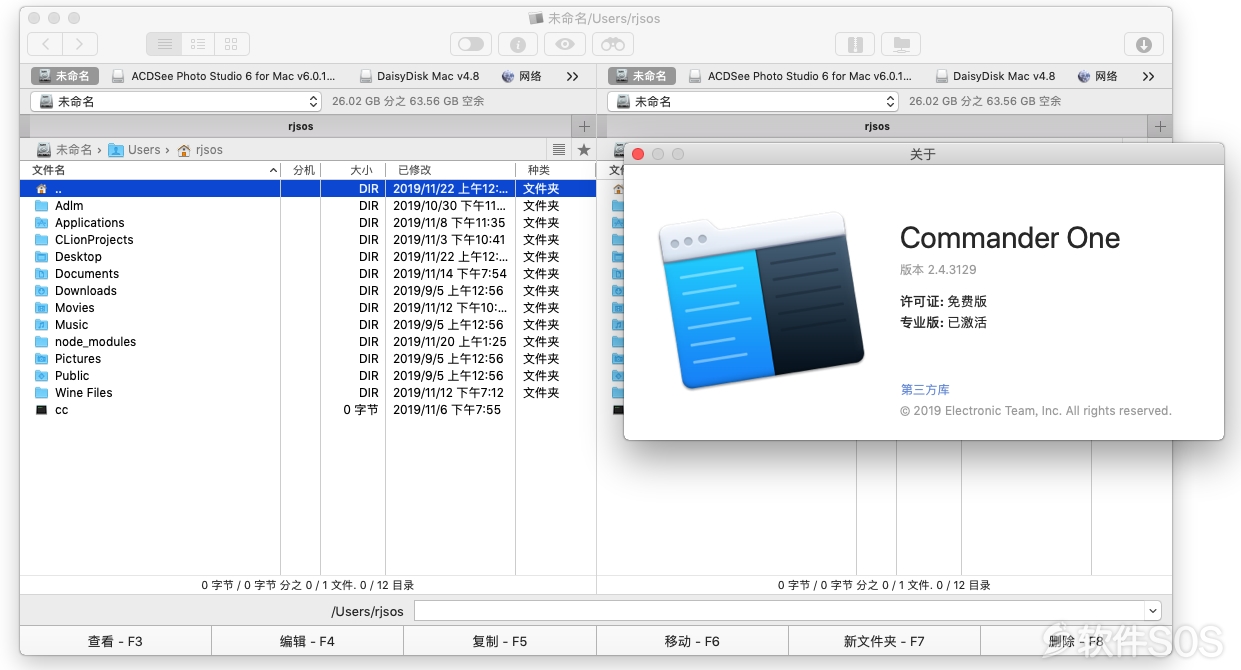The height and width of the screenshot is (670, 1241).
Task: Open 网络 in left drive bar
Action: pyautogui.click(x=521, y=76)
